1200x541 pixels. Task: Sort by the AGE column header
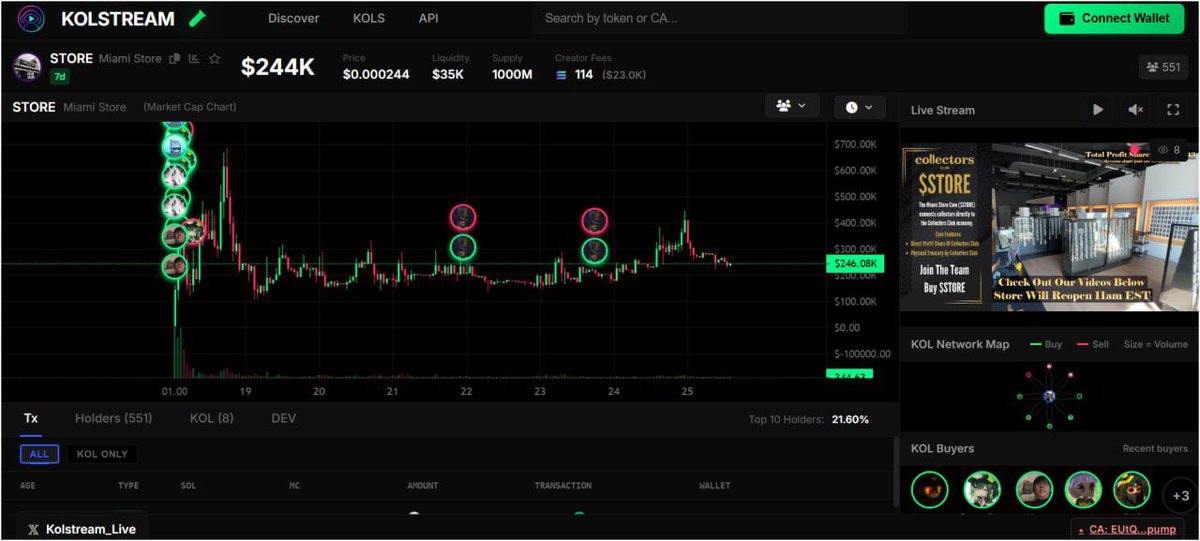click(x=30, y=486)
